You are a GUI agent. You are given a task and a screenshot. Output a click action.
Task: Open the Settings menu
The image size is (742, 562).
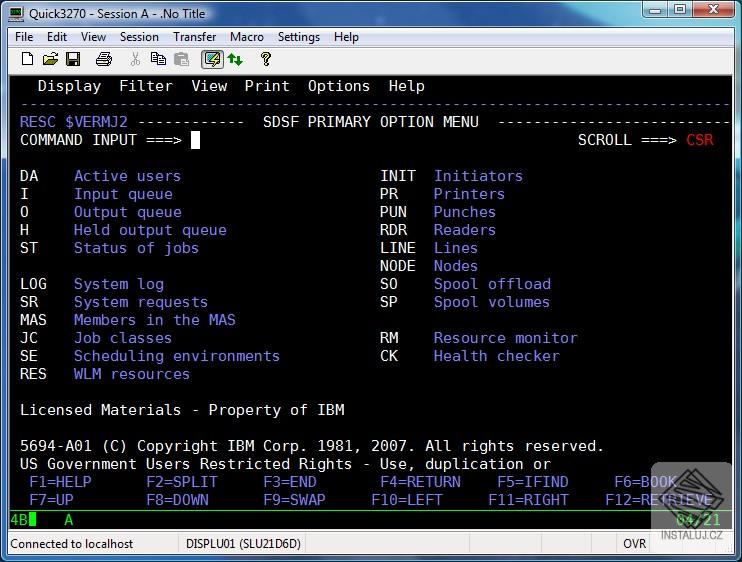(299, 37)
